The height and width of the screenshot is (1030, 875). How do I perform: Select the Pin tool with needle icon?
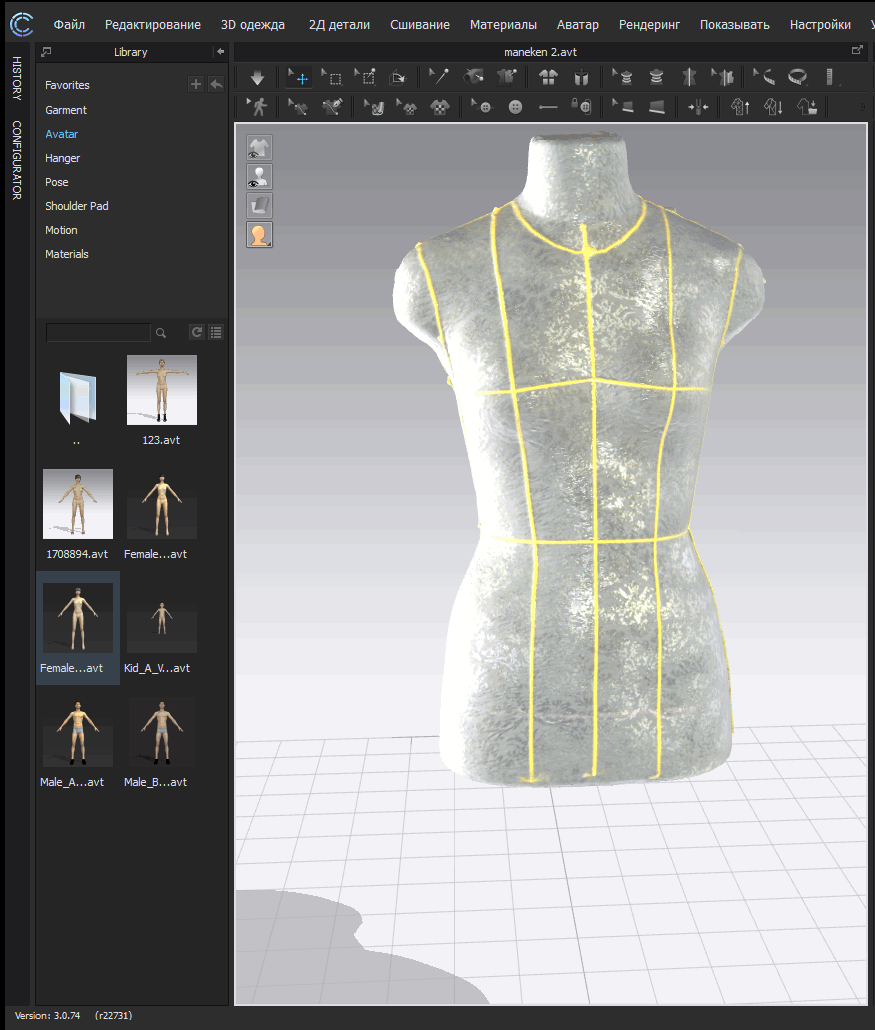click(438, 77)
